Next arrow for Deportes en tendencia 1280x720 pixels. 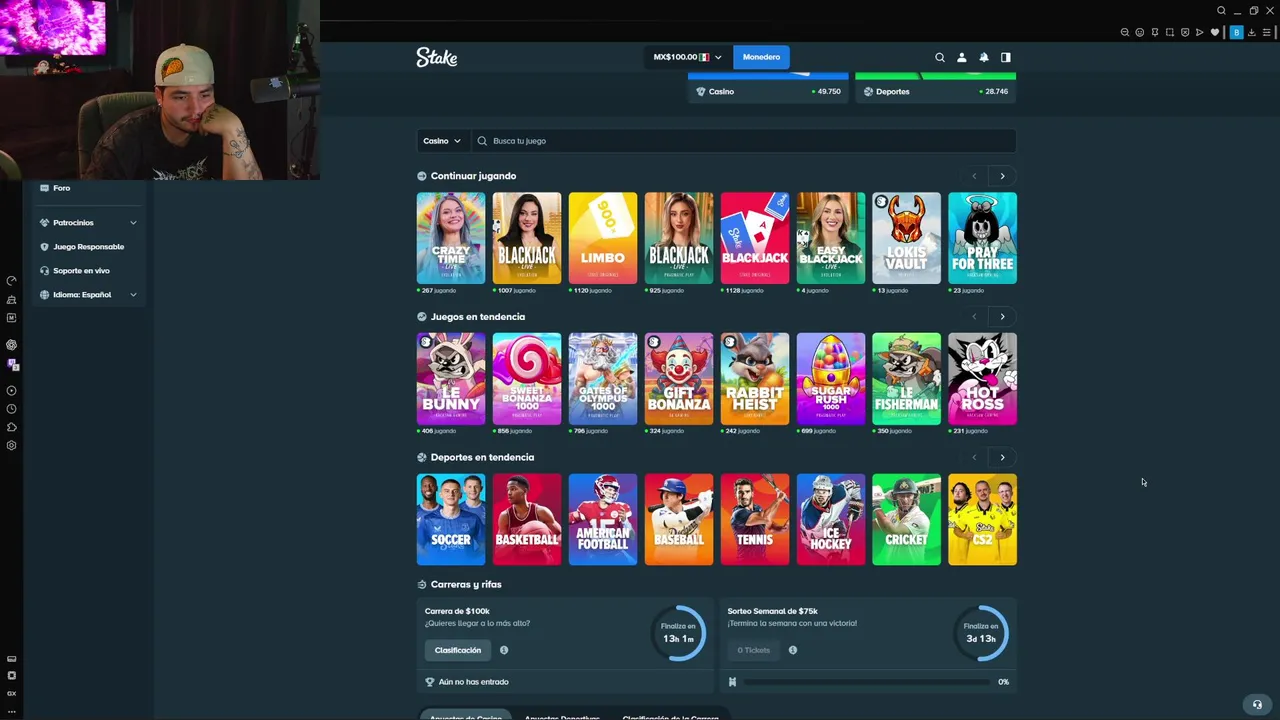click(1002, 457)
